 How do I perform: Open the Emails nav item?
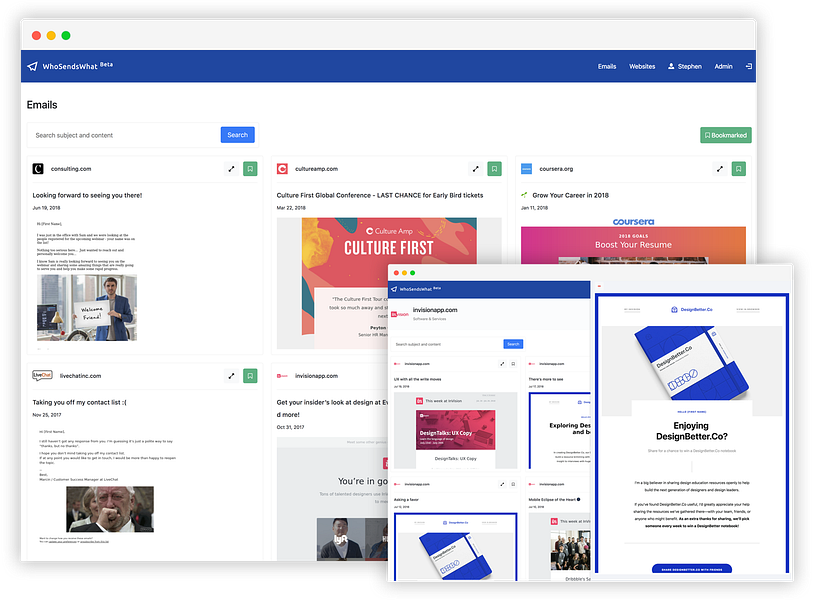(607, 66)
